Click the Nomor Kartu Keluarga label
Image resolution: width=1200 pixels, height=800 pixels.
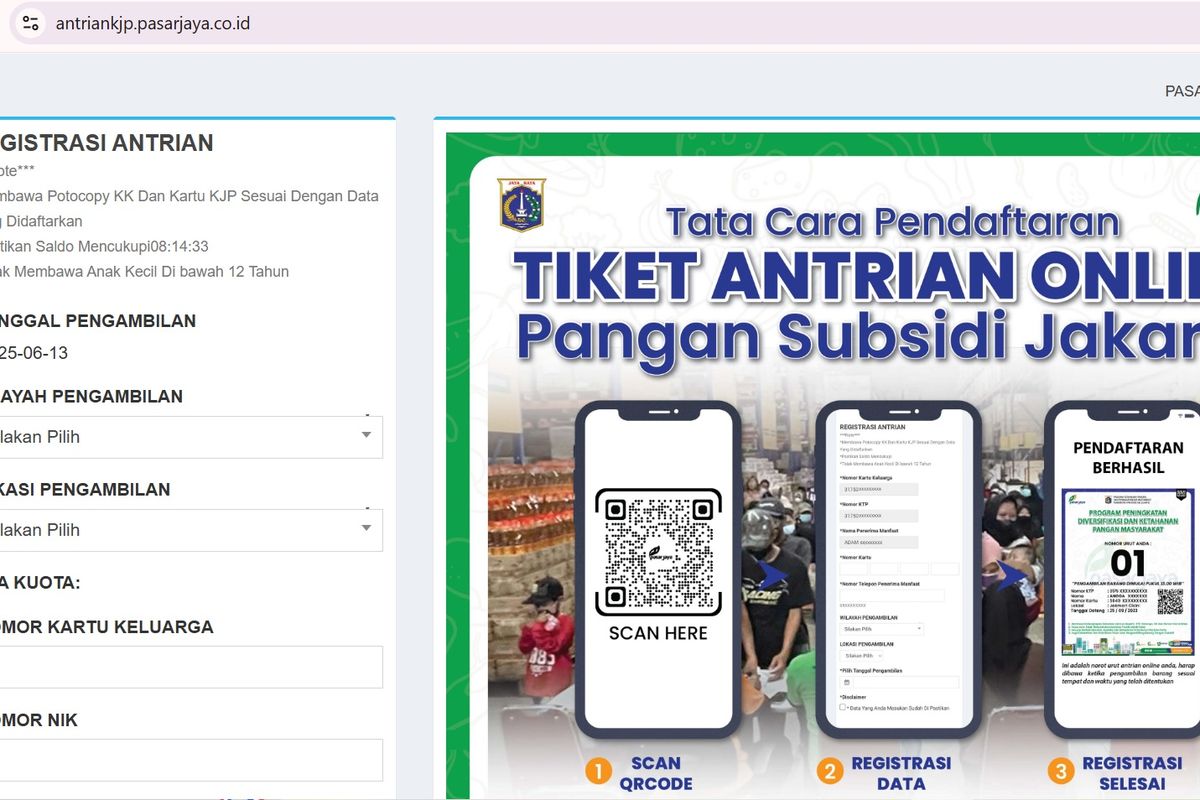107,627
